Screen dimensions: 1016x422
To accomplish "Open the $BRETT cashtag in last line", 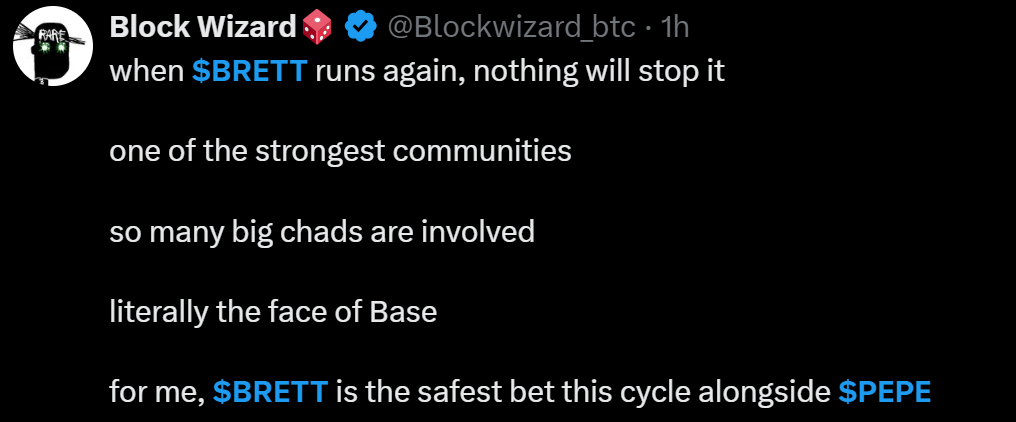I will [x=270, y=392].
